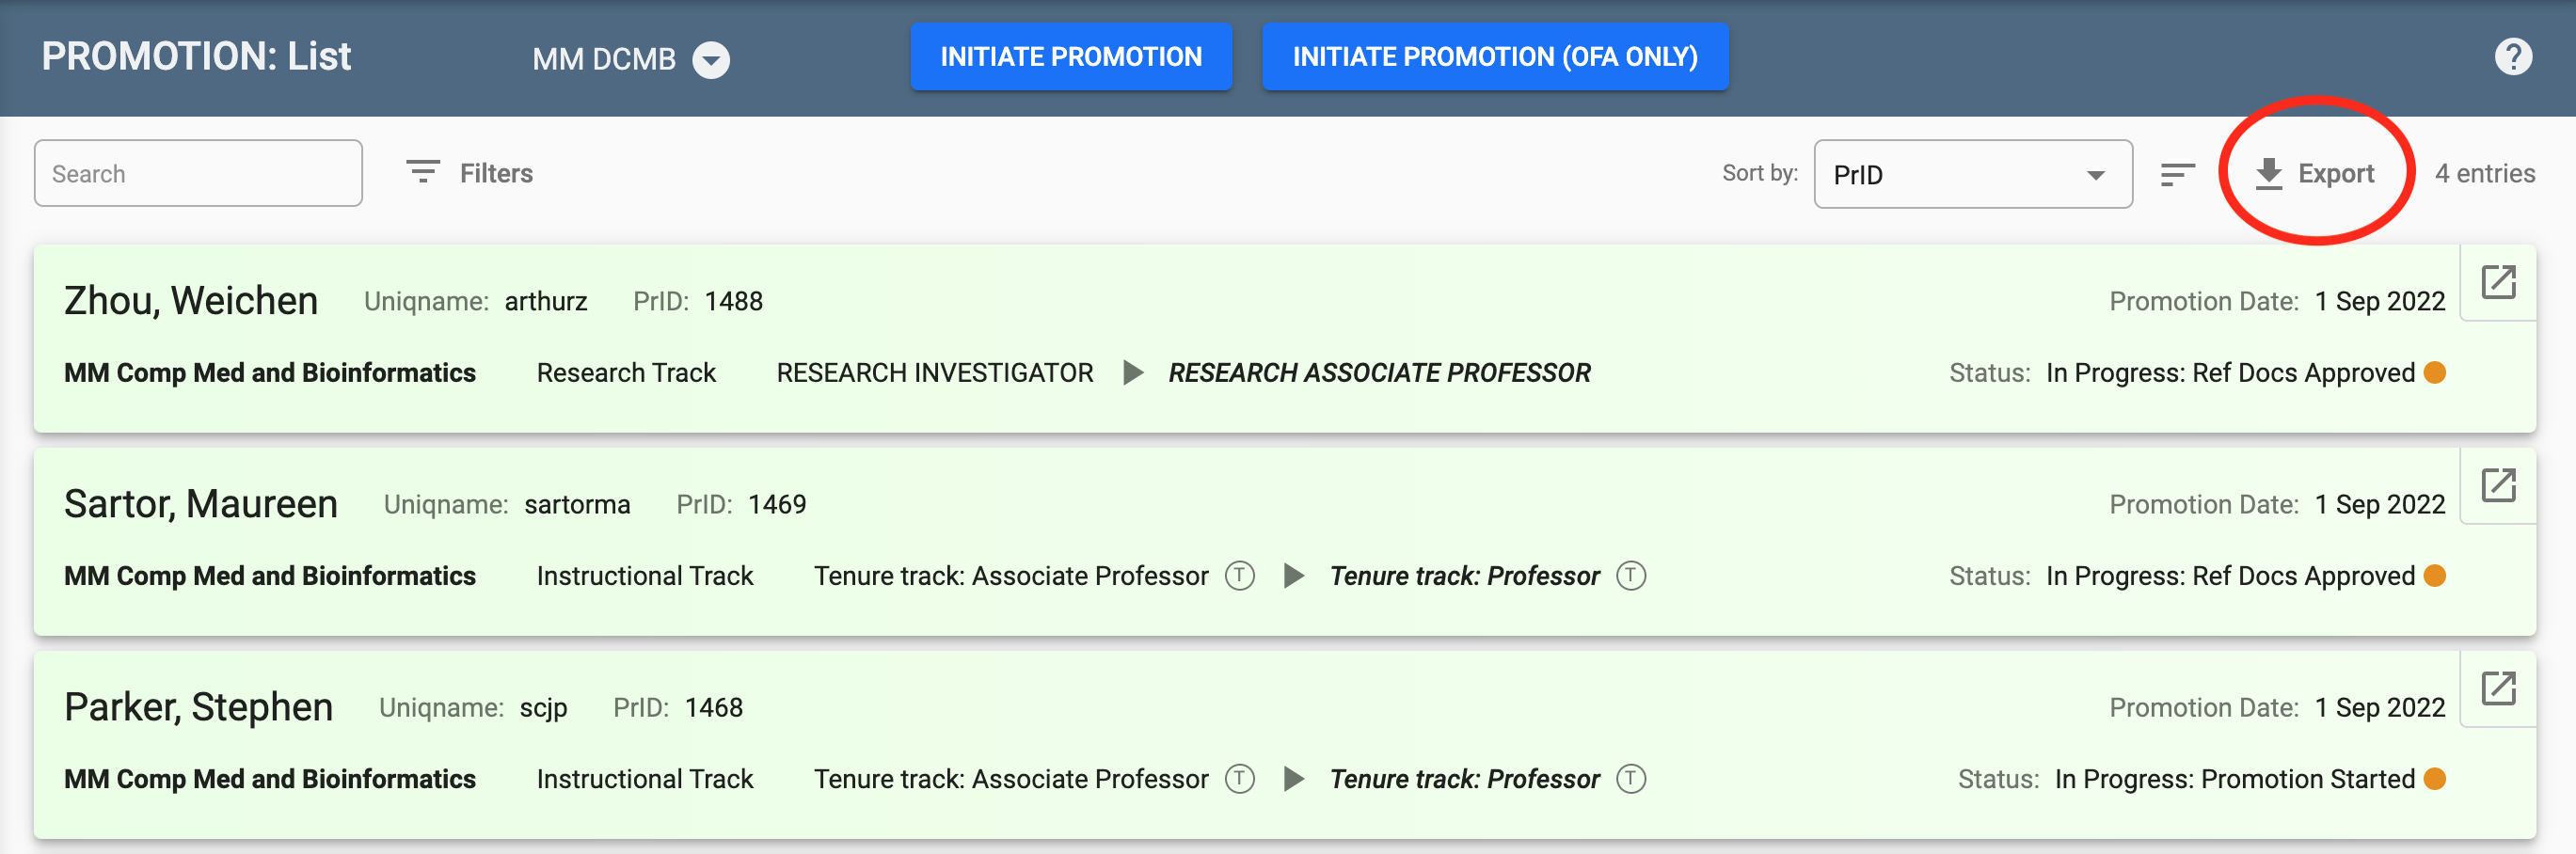This screenshot has height=854, width=2576.
Task: Click PrID value 1488
Action: pos(734,302)
